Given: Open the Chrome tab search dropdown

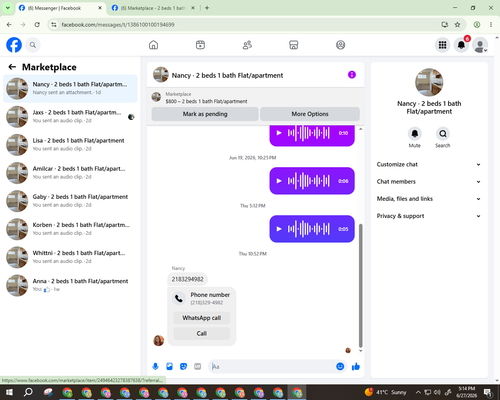Looking at the screenshot, I should pos(8,8).
